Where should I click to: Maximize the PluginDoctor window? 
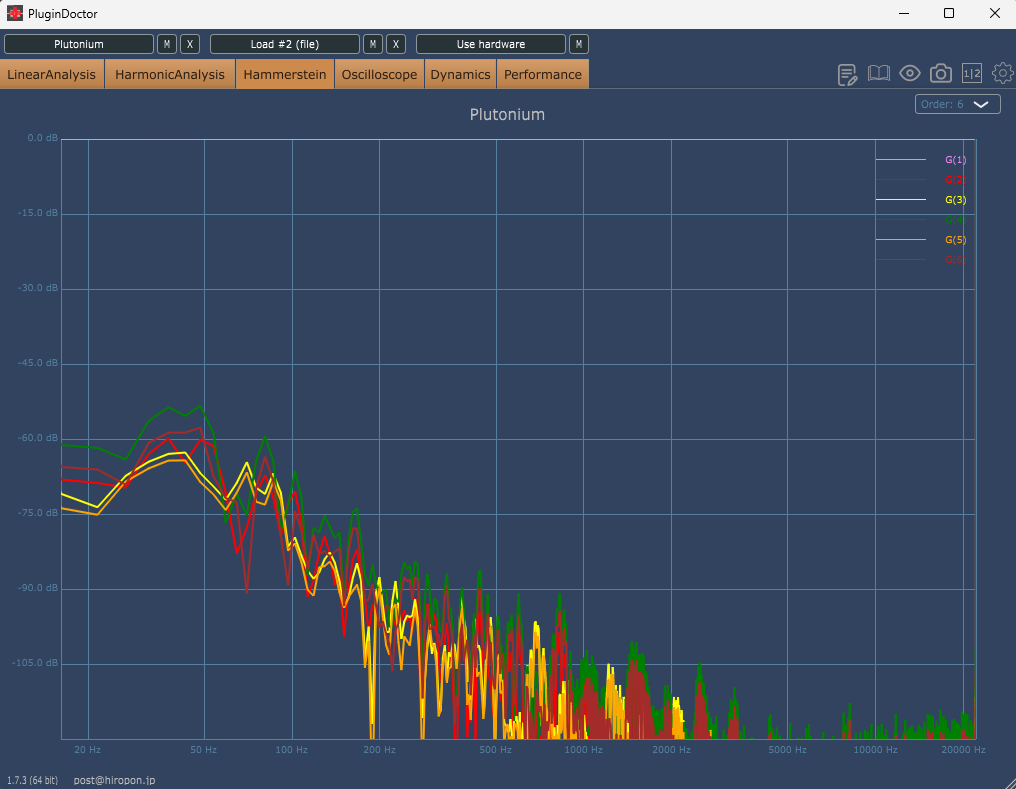point(949,14)
